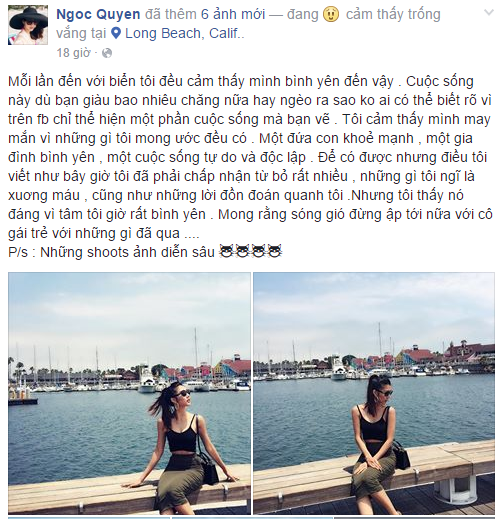Click the "6 ảnh mới" photos link

[x=233, y=14]
